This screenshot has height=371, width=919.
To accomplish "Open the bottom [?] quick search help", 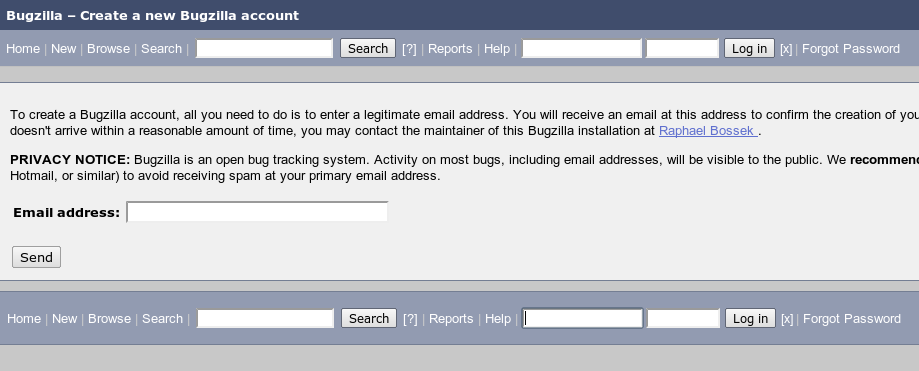I will point(410,319).
